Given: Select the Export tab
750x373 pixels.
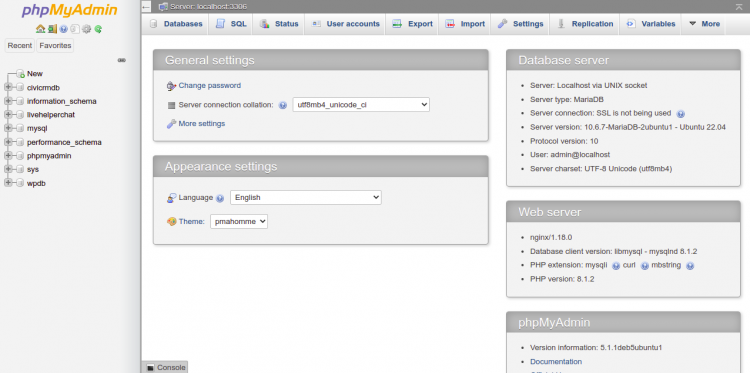Looking at the screenshot, I should (412, 24).
